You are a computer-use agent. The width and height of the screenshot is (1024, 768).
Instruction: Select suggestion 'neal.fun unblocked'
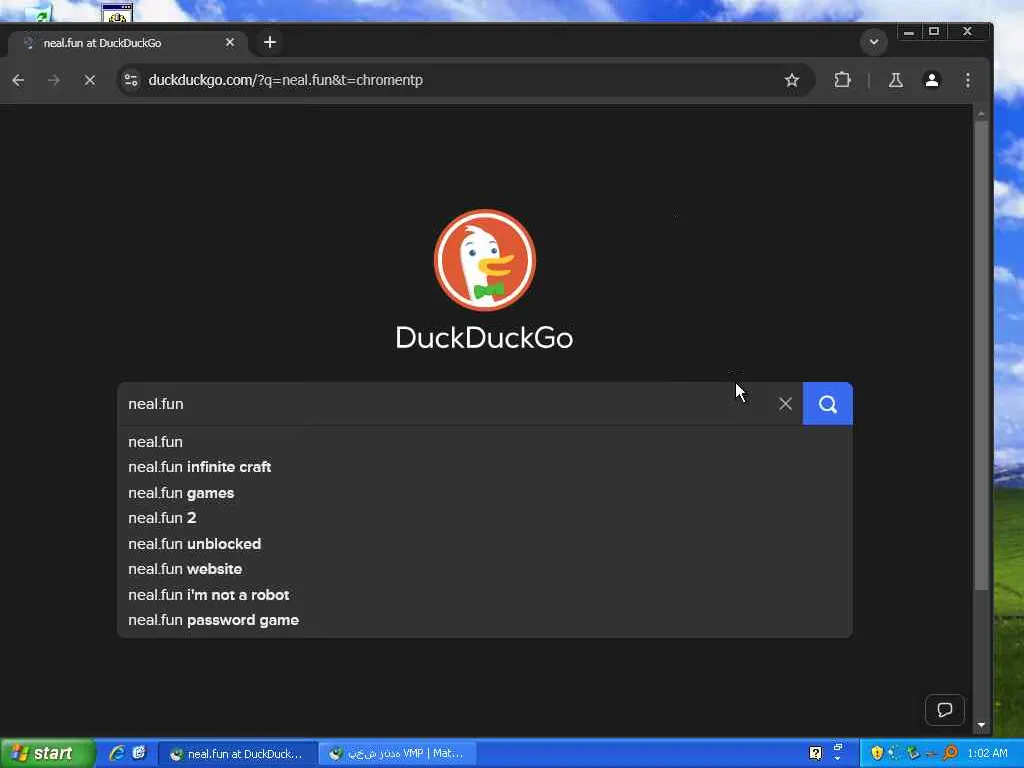(x=485, y=544)
